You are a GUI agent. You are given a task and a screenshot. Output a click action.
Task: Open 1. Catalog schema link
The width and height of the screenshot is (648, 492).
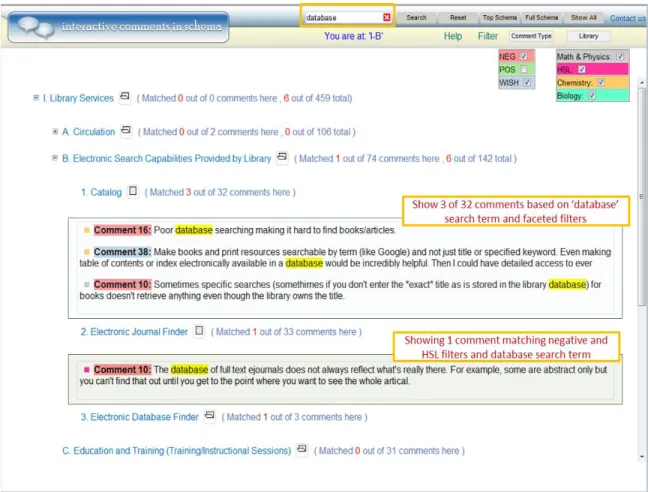click(101, 192)
